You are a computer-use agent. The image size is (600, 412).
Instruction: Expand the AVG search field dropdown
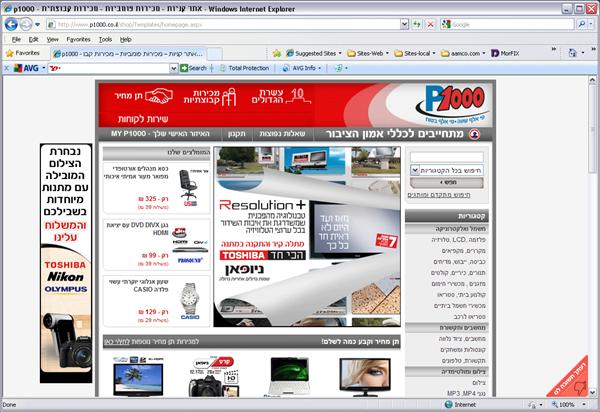(x=173, y=68)
